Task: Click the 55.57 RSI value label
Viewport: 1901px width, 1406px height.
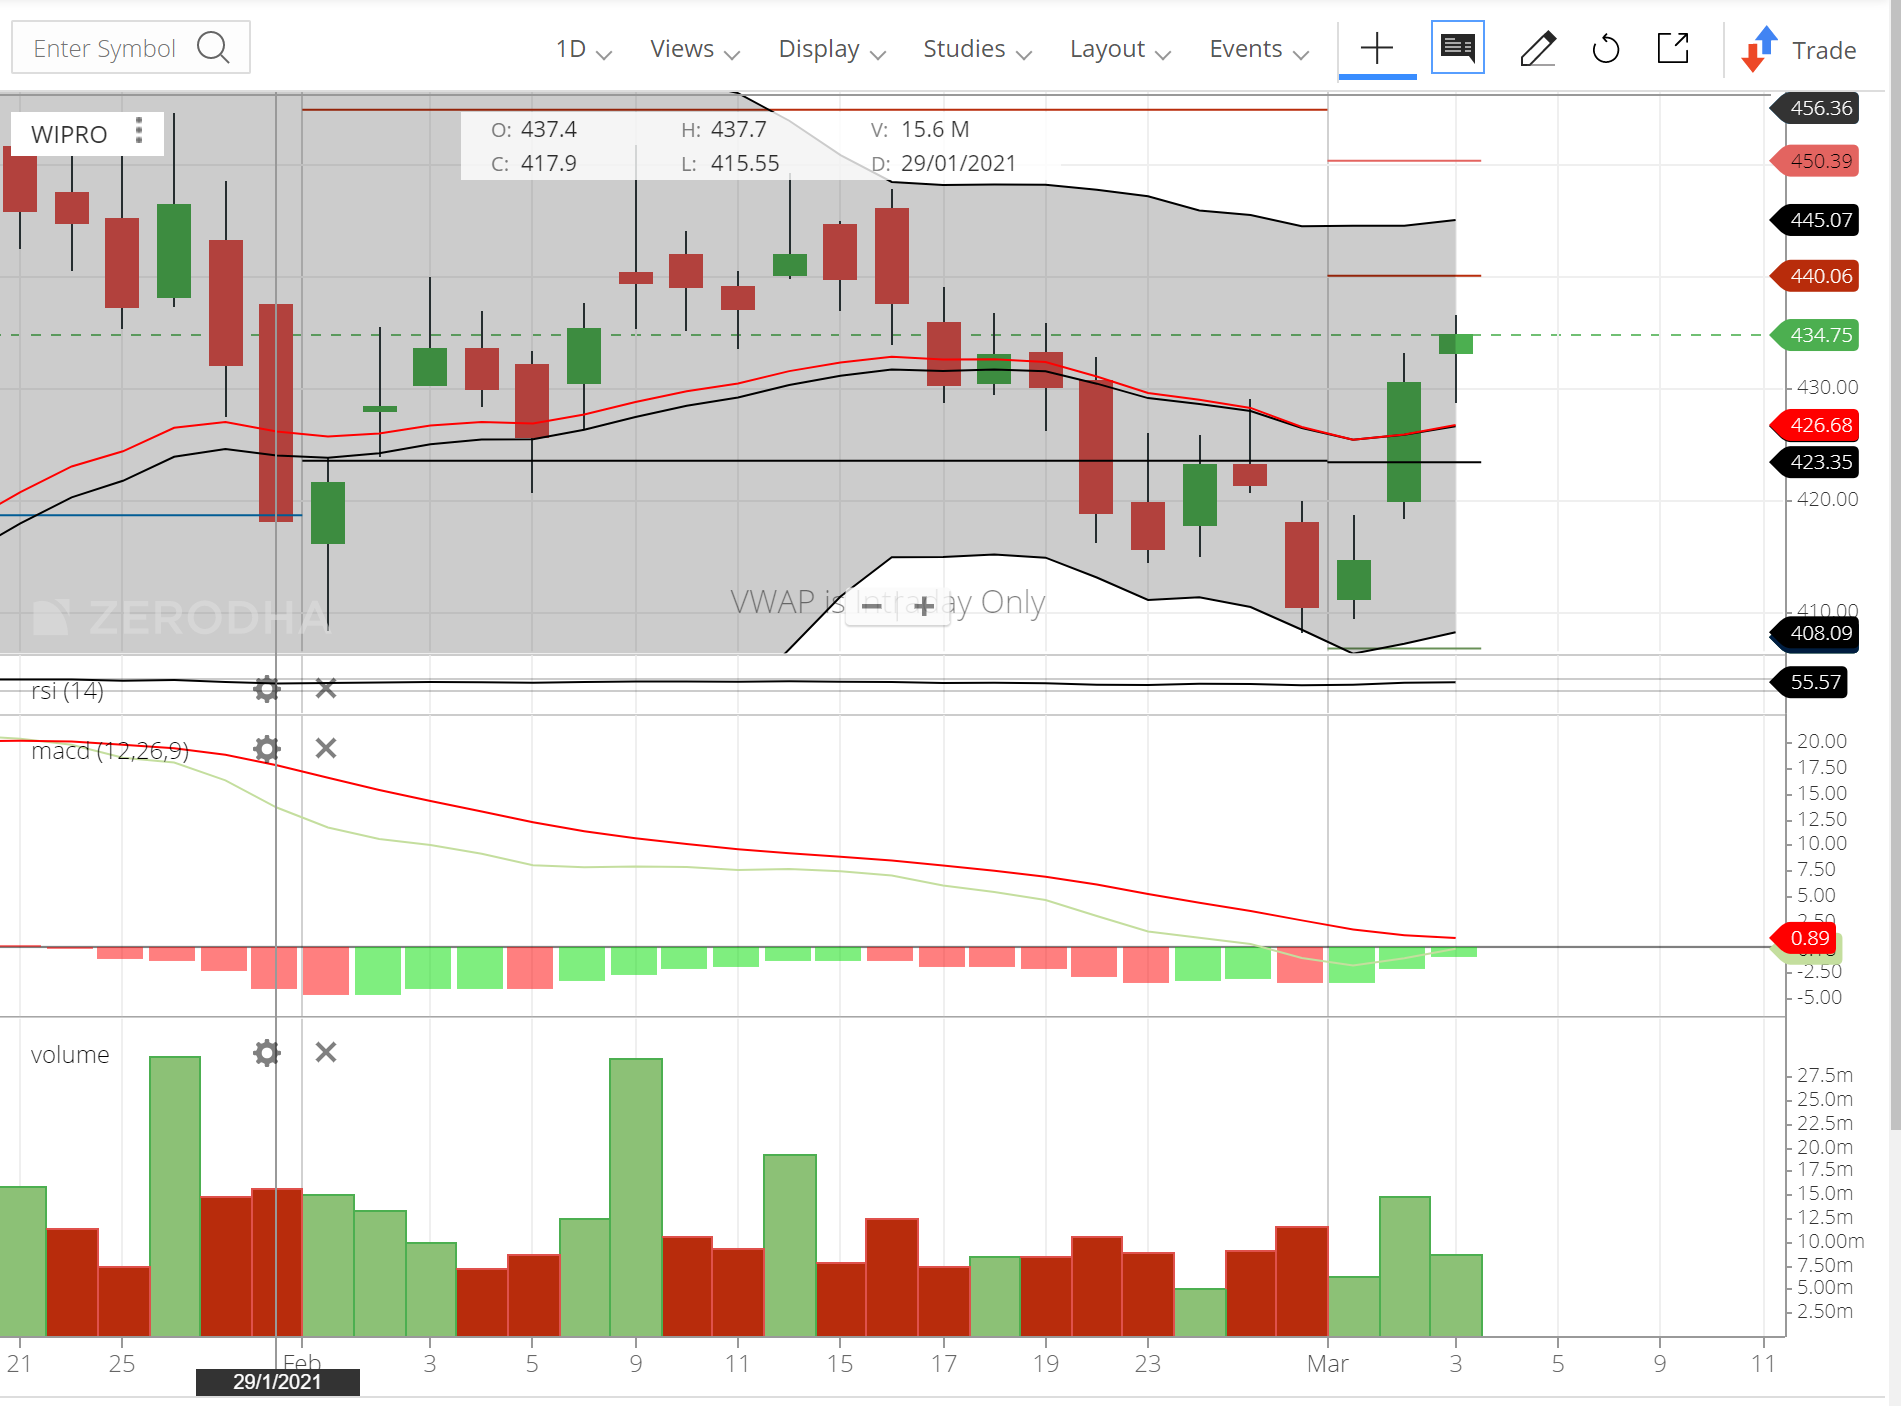Action: 1809,682
